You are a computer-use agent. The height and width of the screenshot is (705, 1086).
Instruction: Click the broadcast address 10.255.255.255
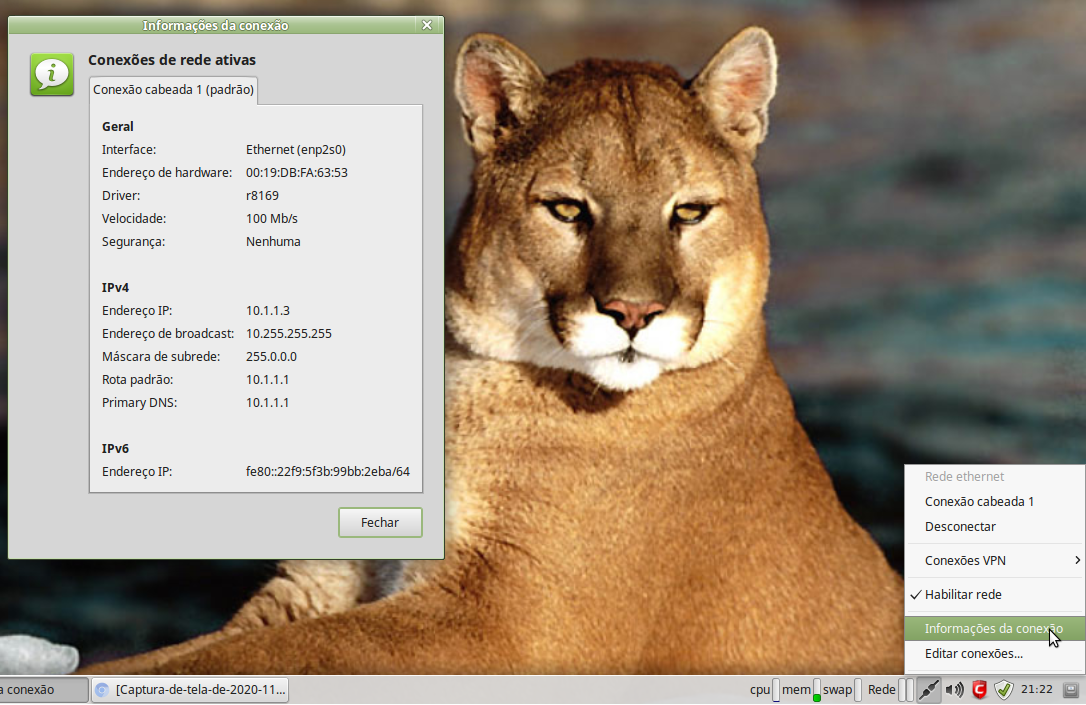(x=289, y=334)
